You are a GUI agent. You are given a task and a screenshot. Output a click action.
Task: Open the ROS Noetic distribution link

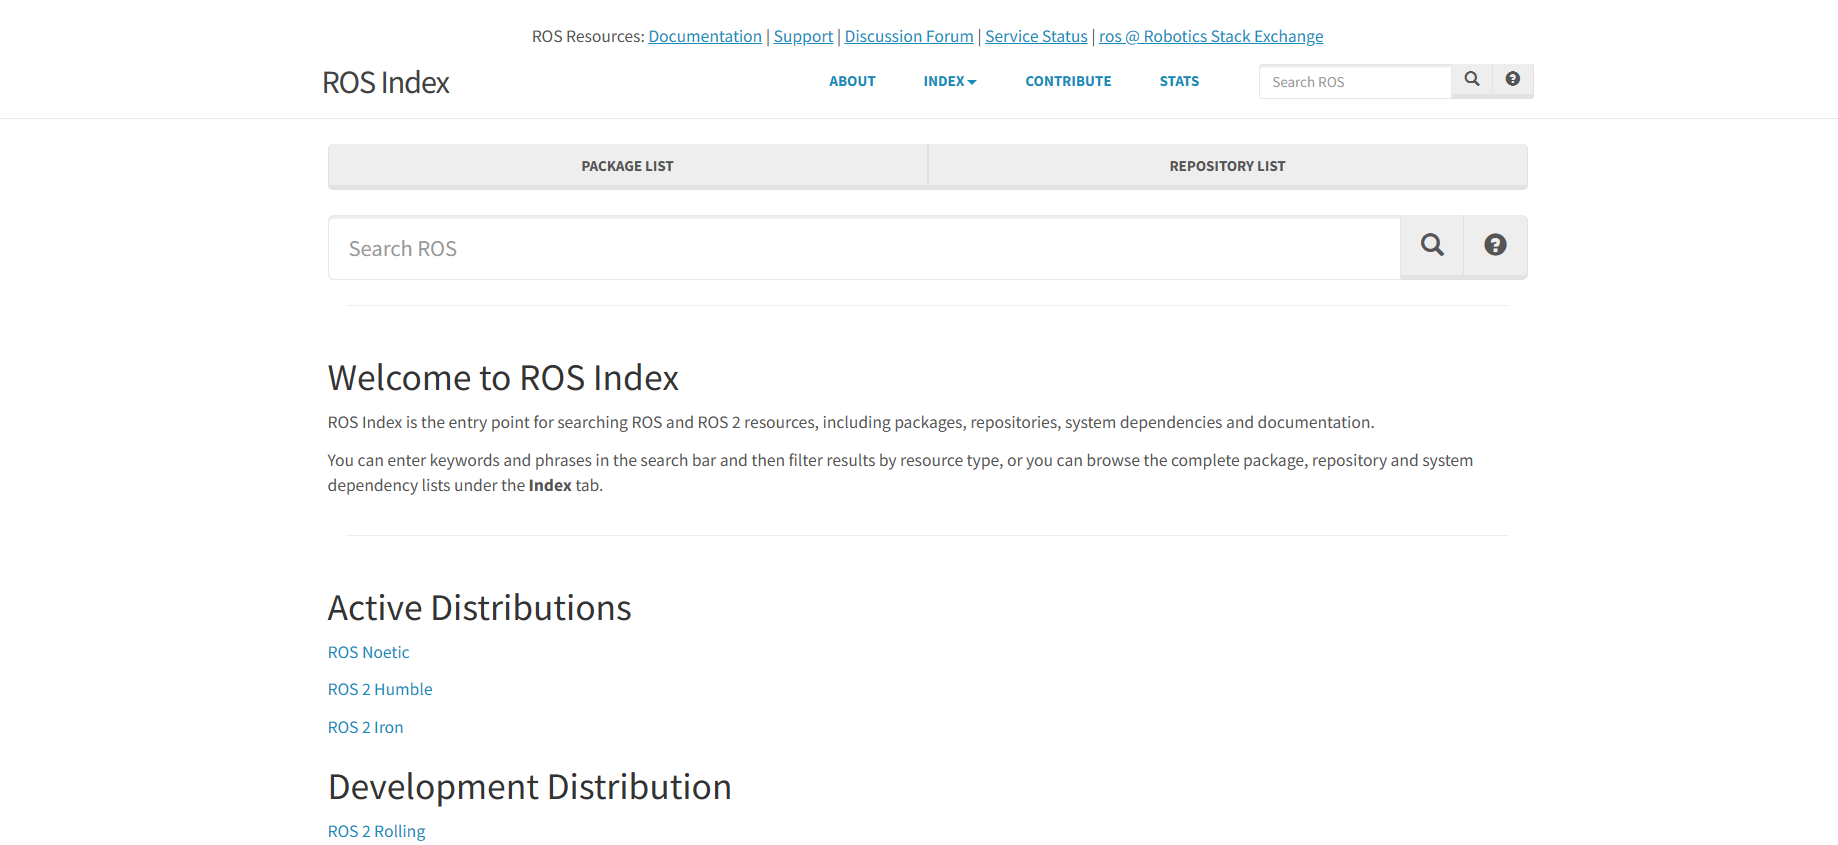coord(368,653)
